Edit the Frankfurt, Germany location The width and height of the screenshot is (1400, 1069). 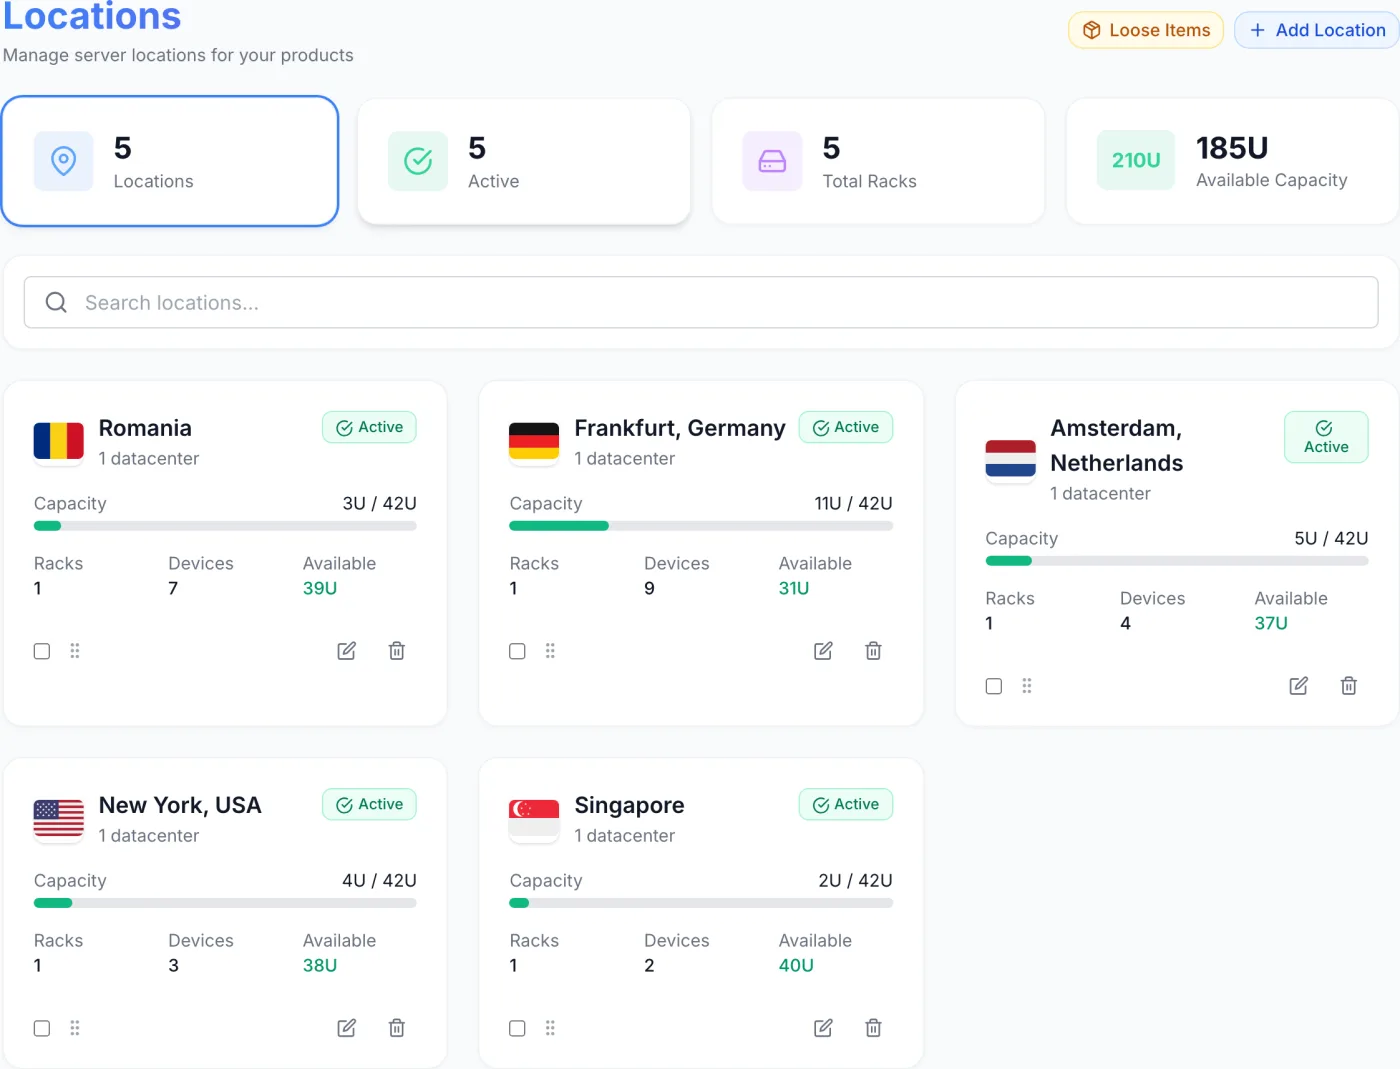[x=823, y=651]
